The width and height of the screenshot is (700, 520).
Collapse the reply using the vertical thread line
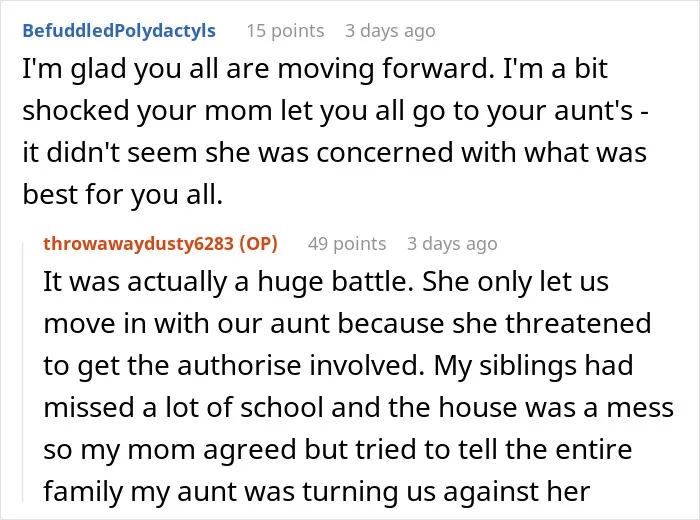[x=23, y=371]
